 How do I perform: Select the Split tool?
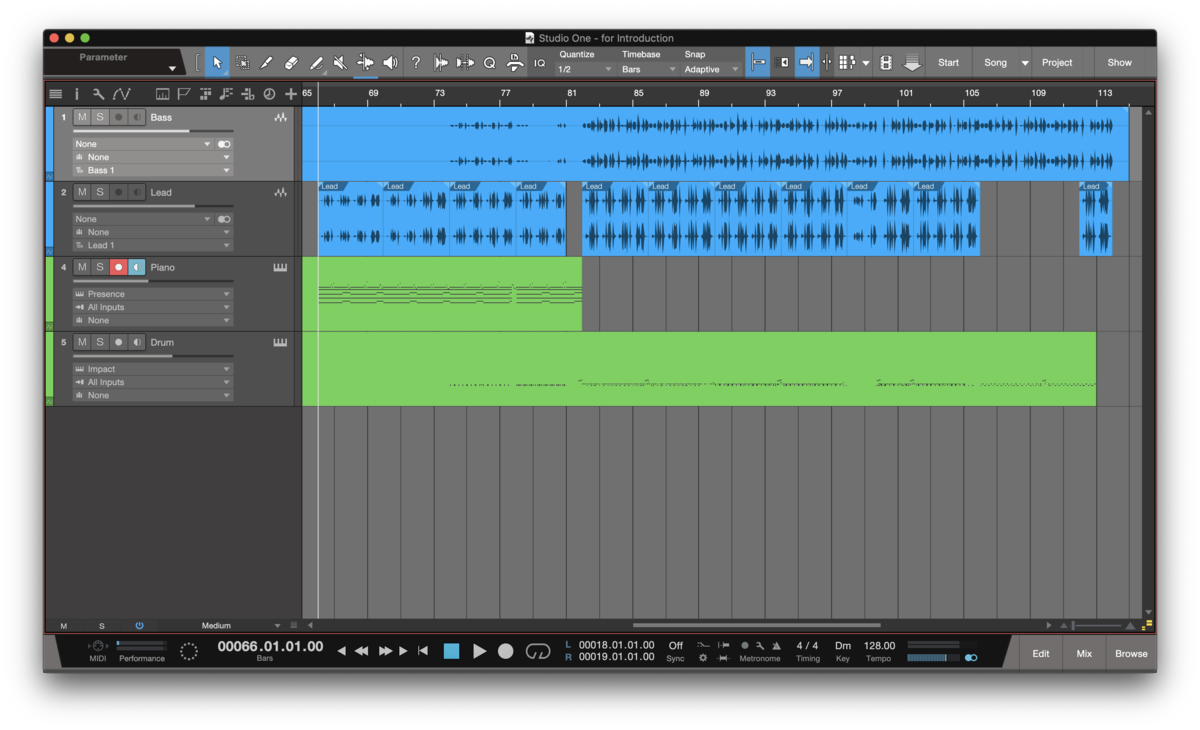click(267, 63)
